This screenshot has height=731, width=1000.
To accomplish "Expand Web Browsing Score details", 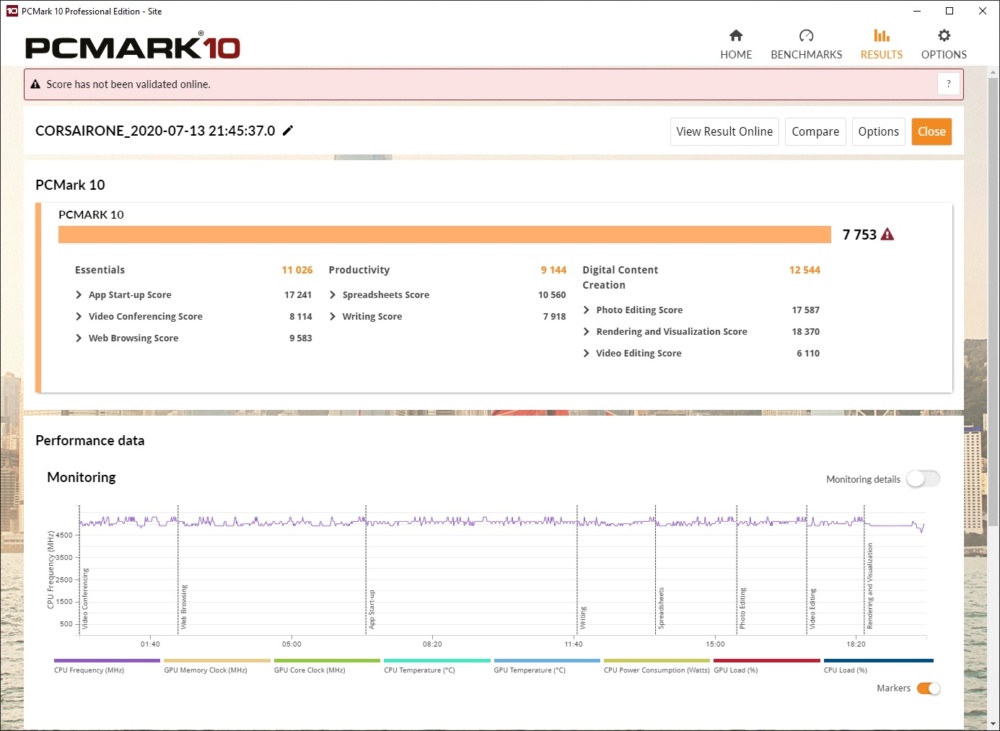I will [78, 338].
